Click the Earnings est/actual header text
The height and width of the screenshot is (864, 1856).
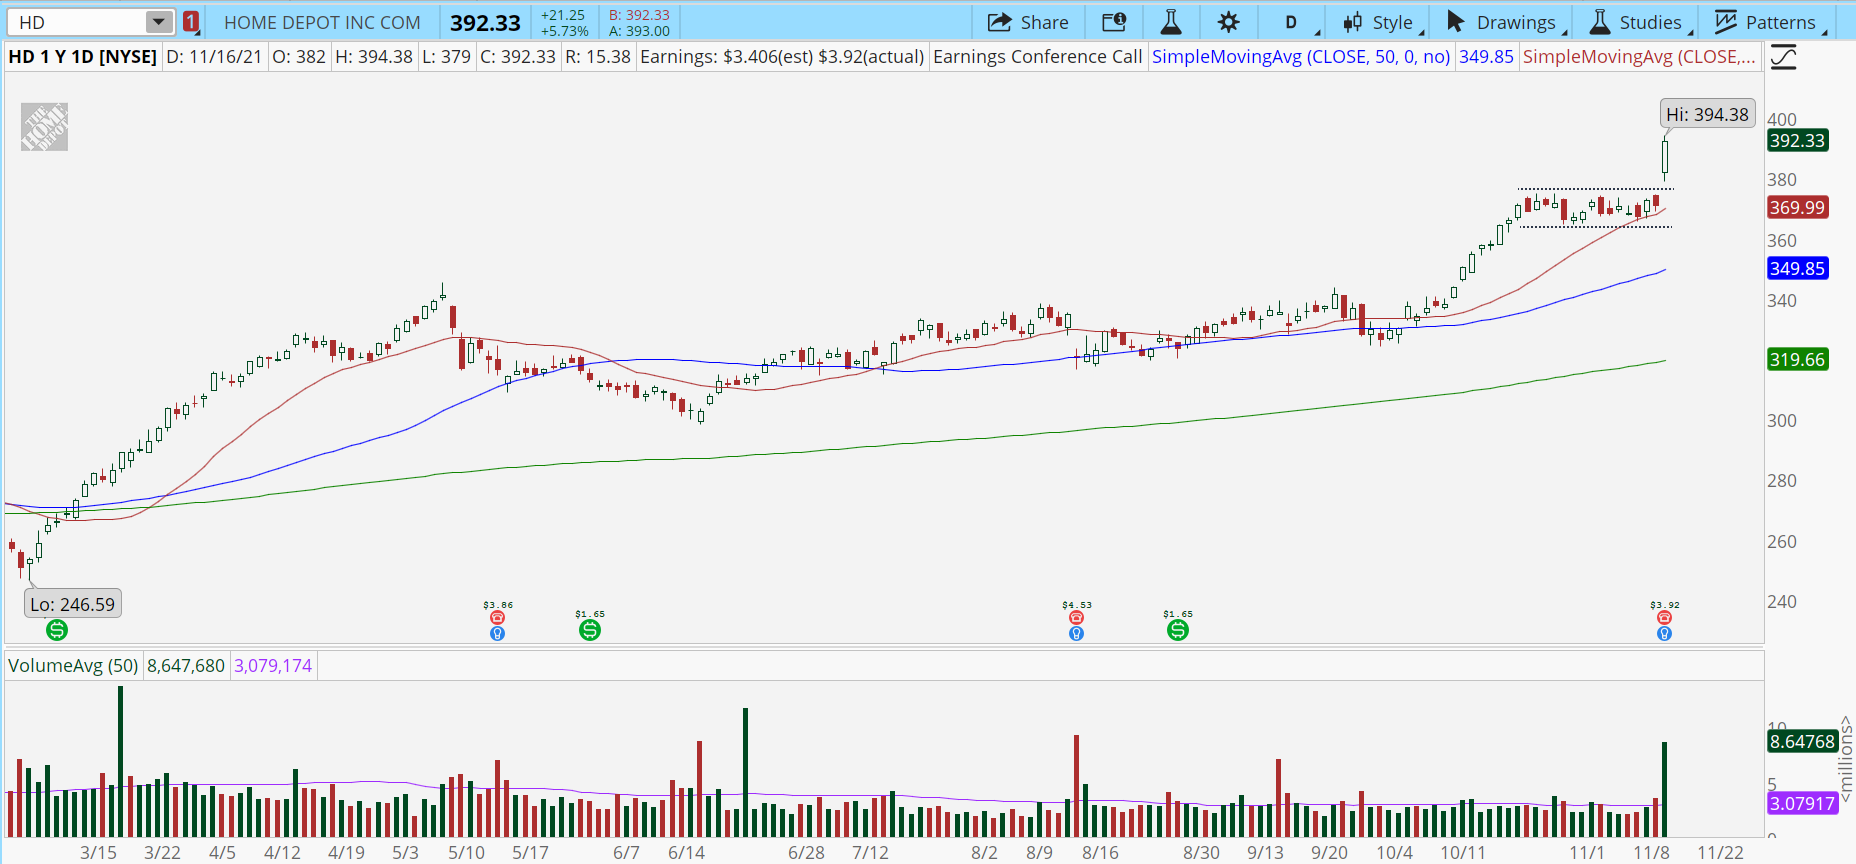click(x=782, y=57)
